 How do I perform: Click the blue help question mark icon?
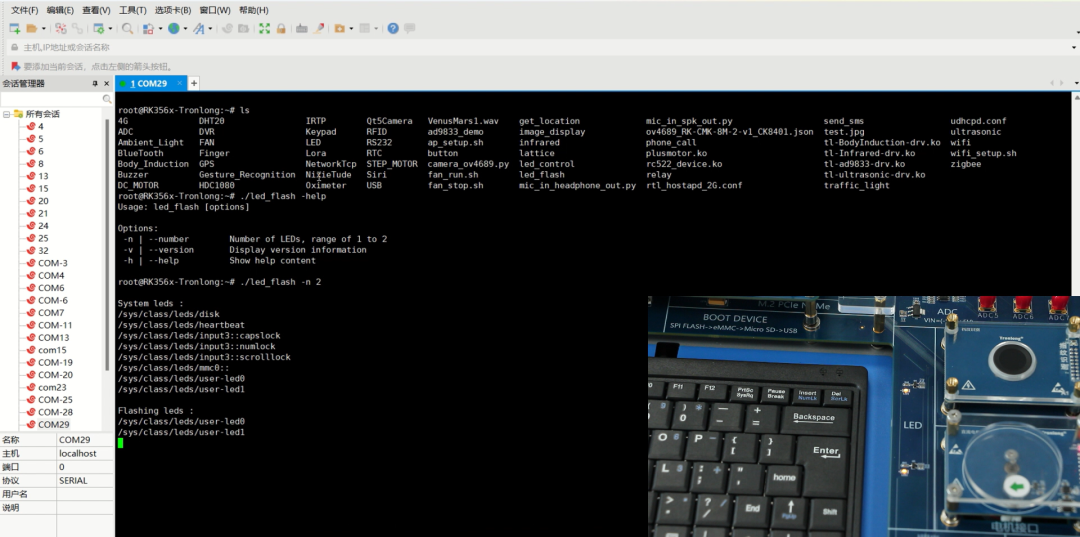pos(393,29)
